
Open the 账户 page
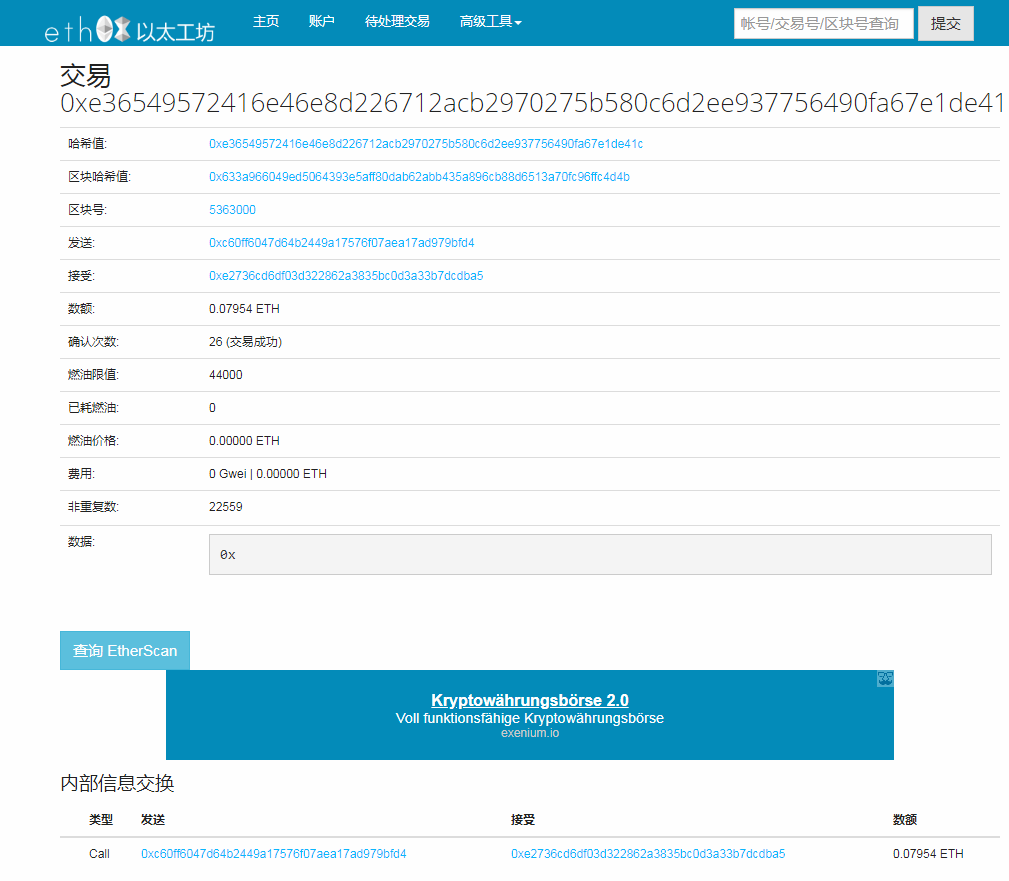[x=321, y=21]
